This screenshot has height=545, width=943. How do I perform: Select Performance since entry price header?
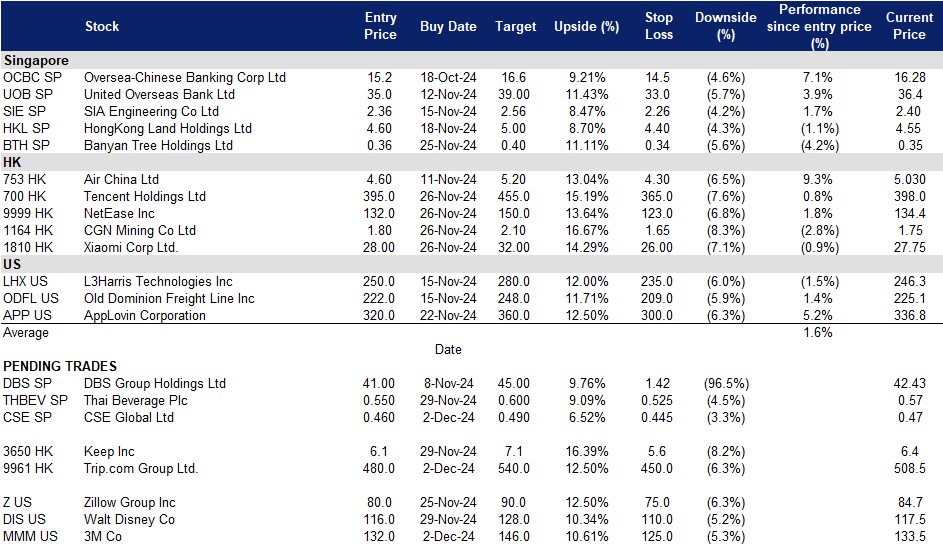819,26
